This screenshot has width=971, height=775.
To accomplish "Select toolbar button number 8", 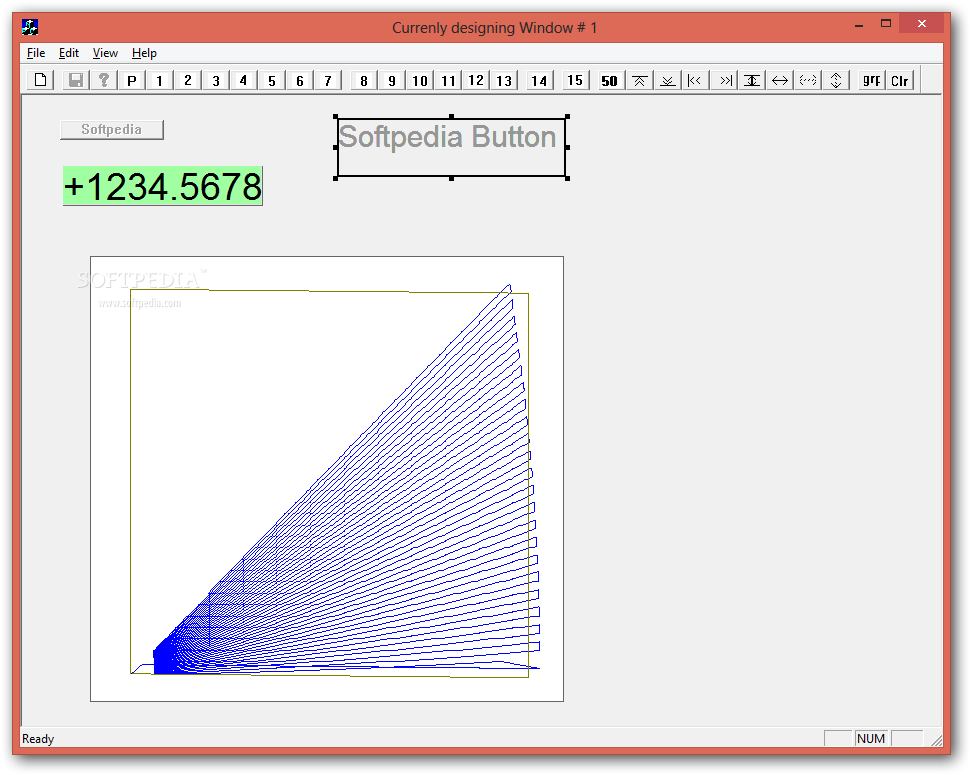I will [x=364, y=80].
